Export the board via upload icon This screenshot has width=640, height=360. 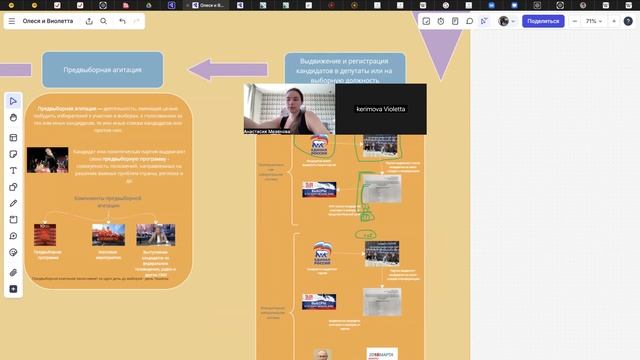click(x=89, y=21)
